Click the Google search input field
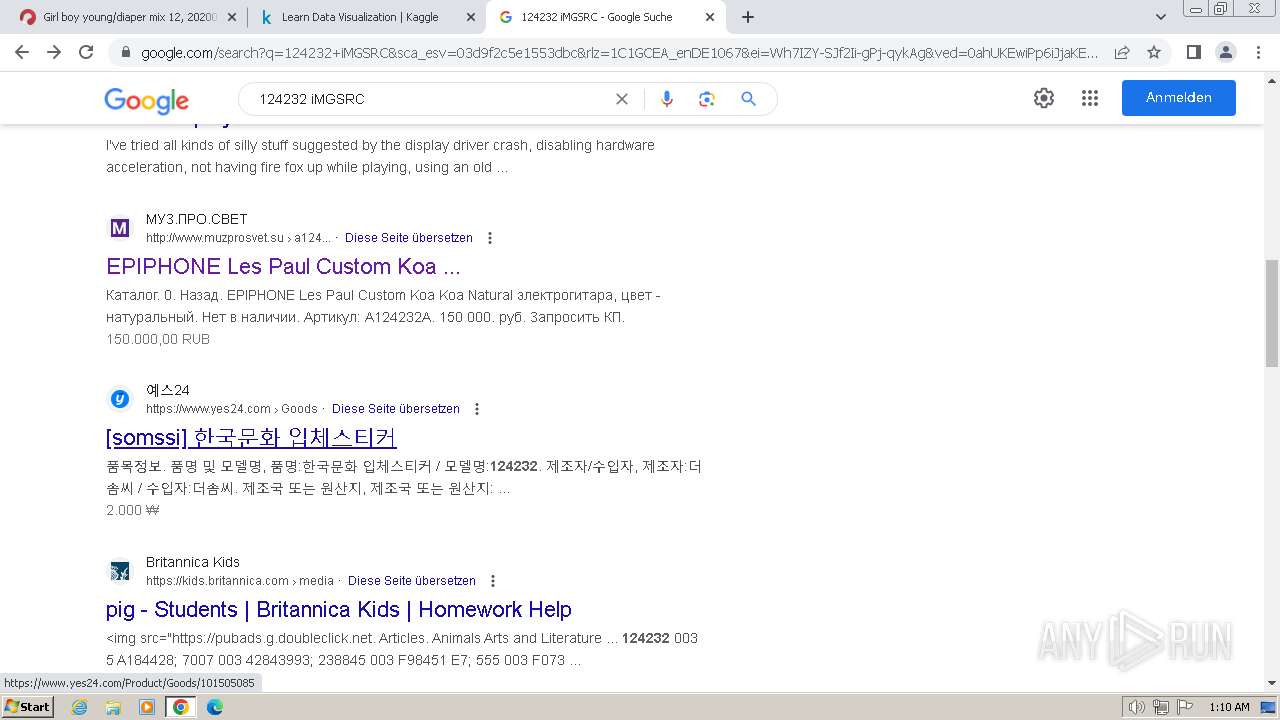The height and width of the screenshot is (720, 1280). coord(430,99)
